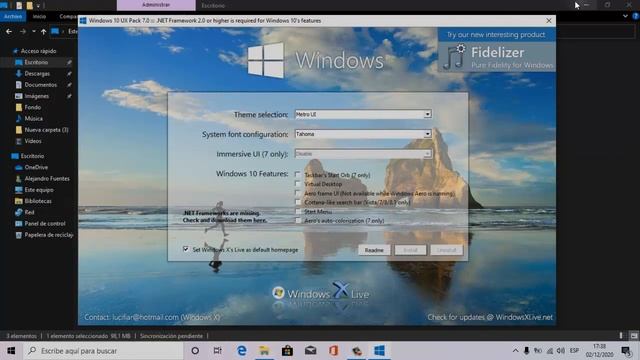Close the Windows 10 UX Pack window
Viewport: 640px width, 360px height.
click(x=549, y=20)
